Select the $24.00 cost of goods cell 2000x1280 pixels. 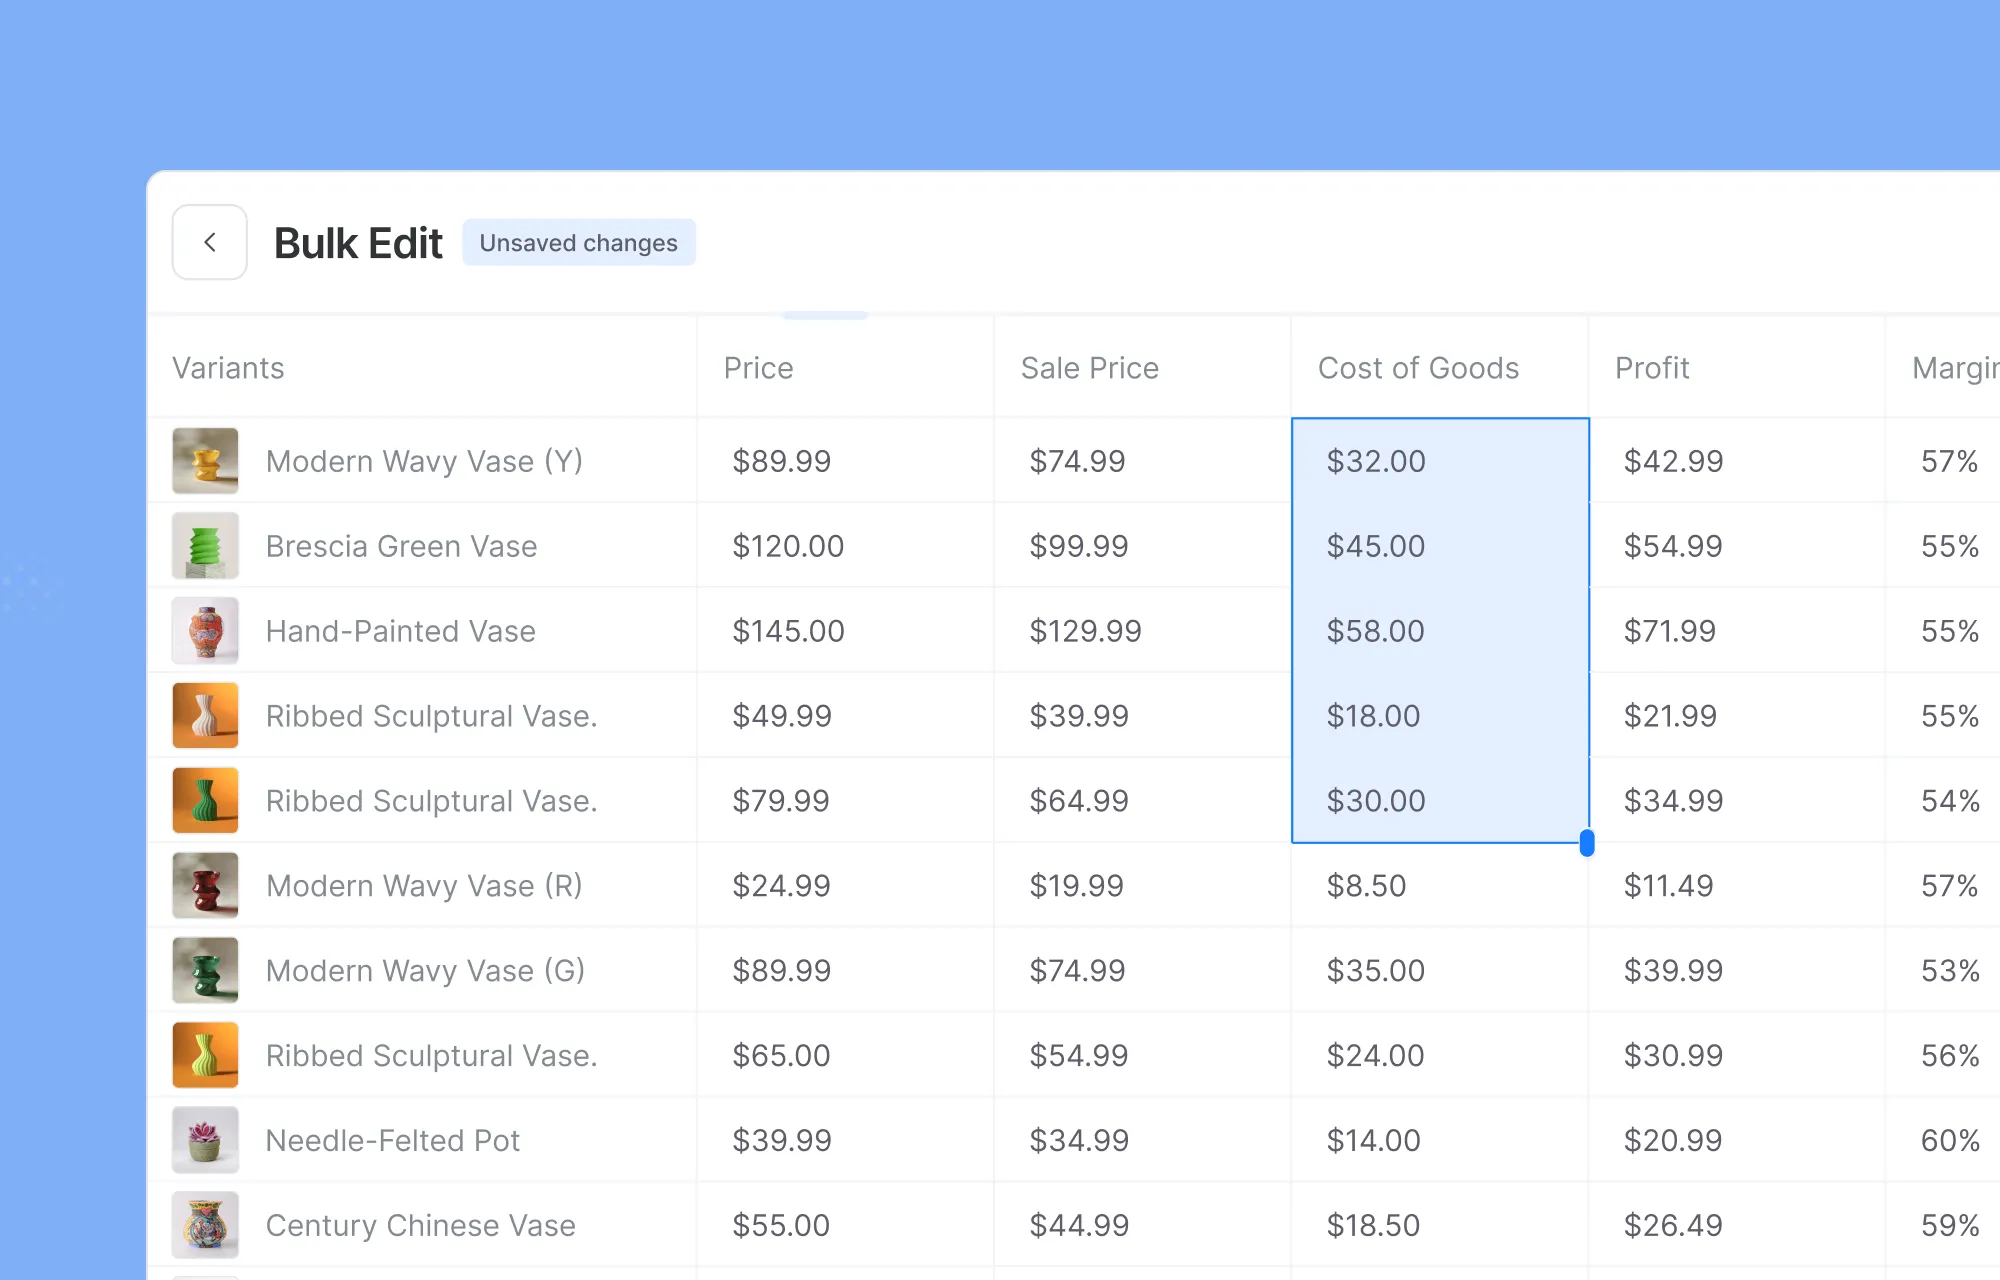pos(1440,1055)
